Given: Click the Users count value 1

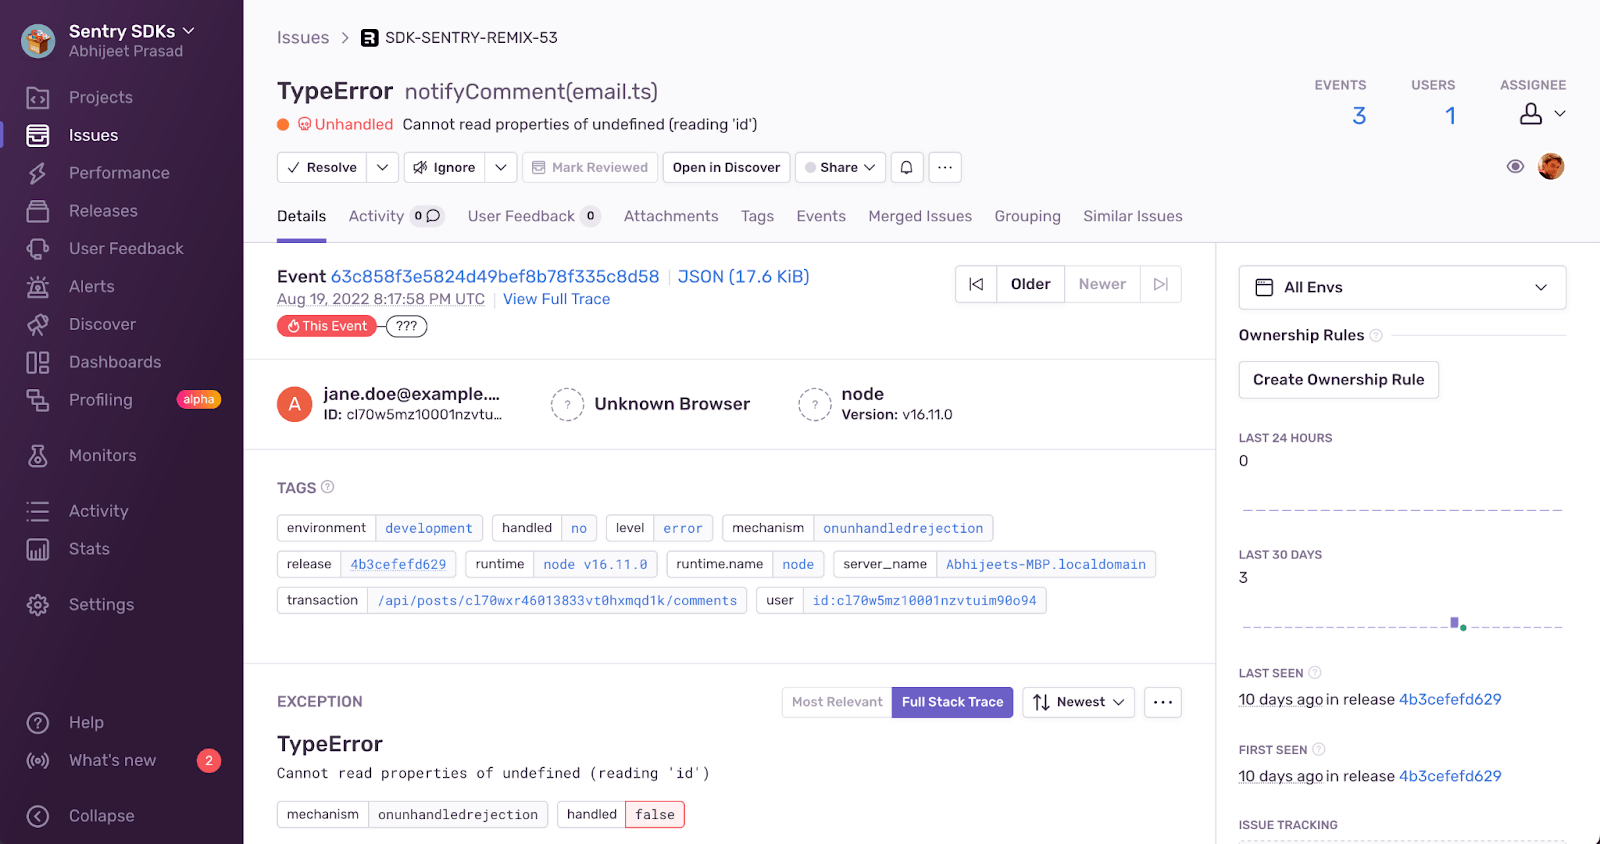Looking at the screenshot, I should 1450,116.
